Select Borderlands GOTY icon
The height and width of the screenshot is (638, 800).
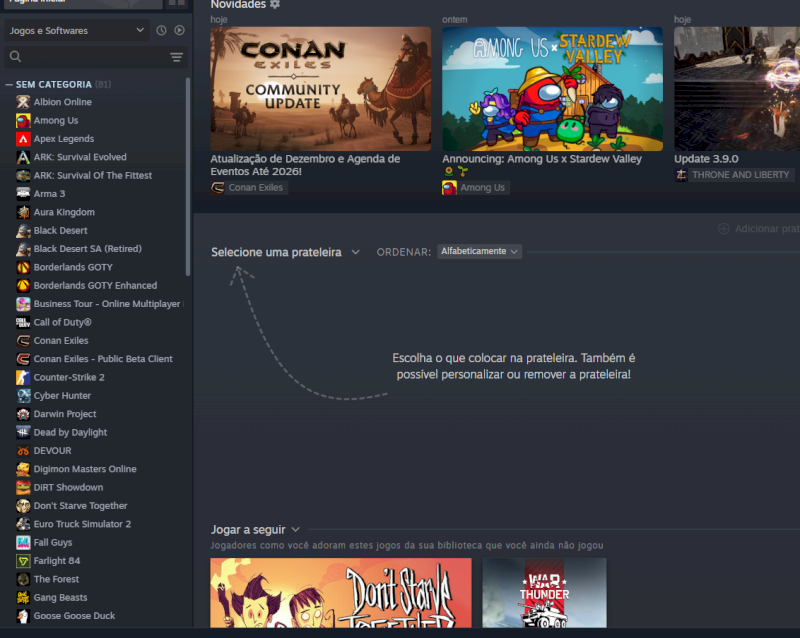(x=23, y=267)
